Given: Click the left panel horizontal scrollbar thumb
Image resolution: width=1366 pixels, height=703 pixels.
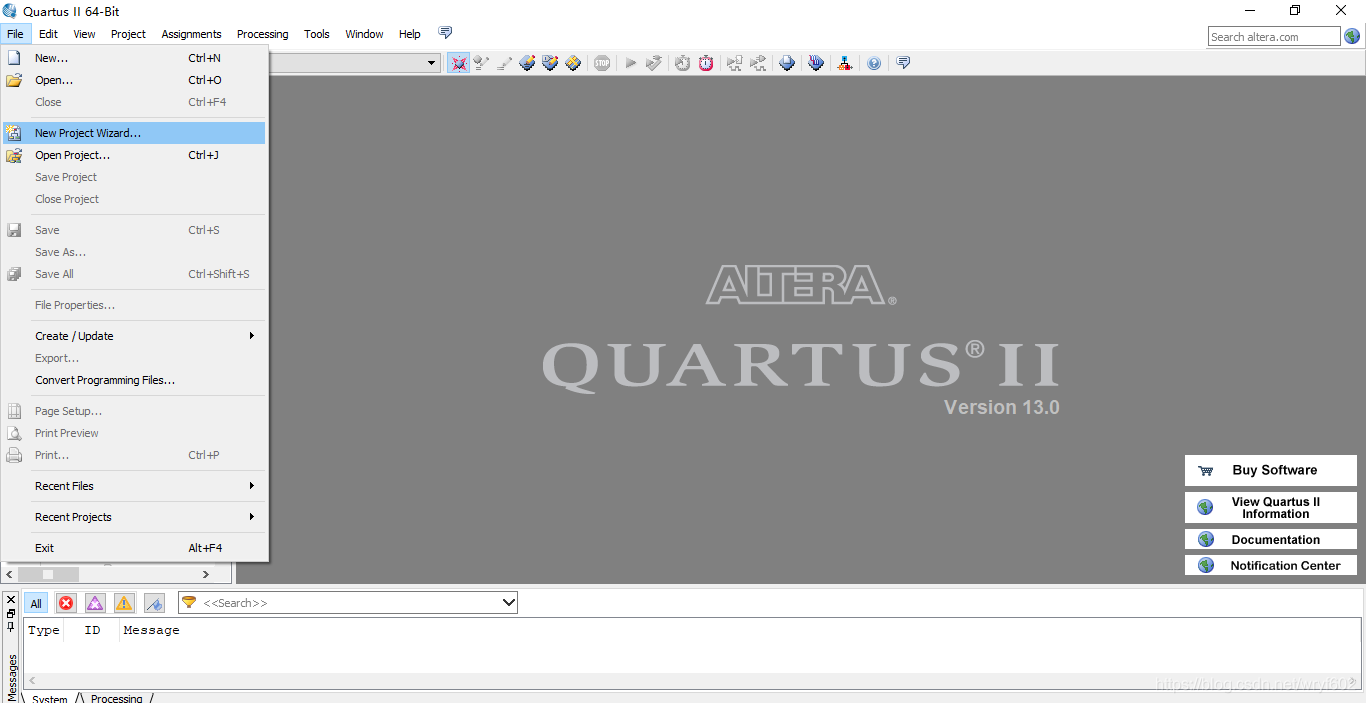Looking at the screenshot, I should coord(48,574).
